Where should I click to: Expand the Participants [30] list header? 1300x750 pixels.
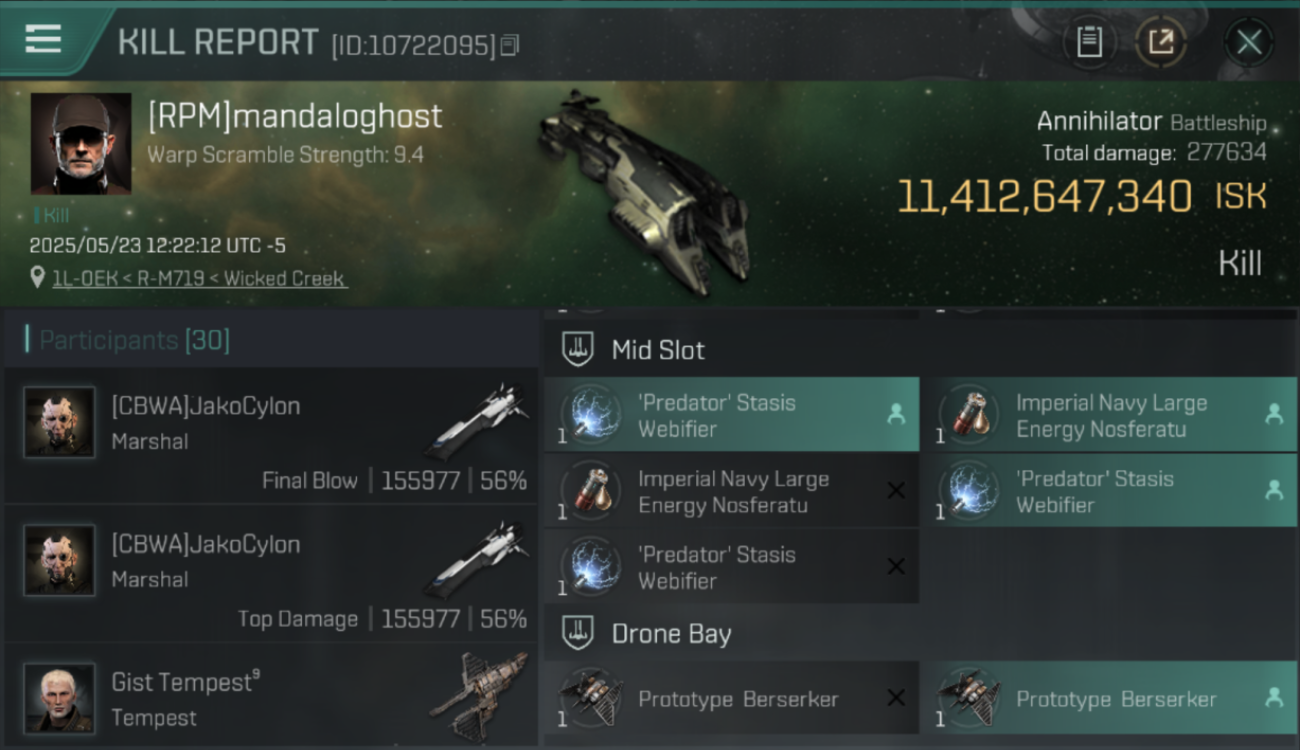(271, 340)
